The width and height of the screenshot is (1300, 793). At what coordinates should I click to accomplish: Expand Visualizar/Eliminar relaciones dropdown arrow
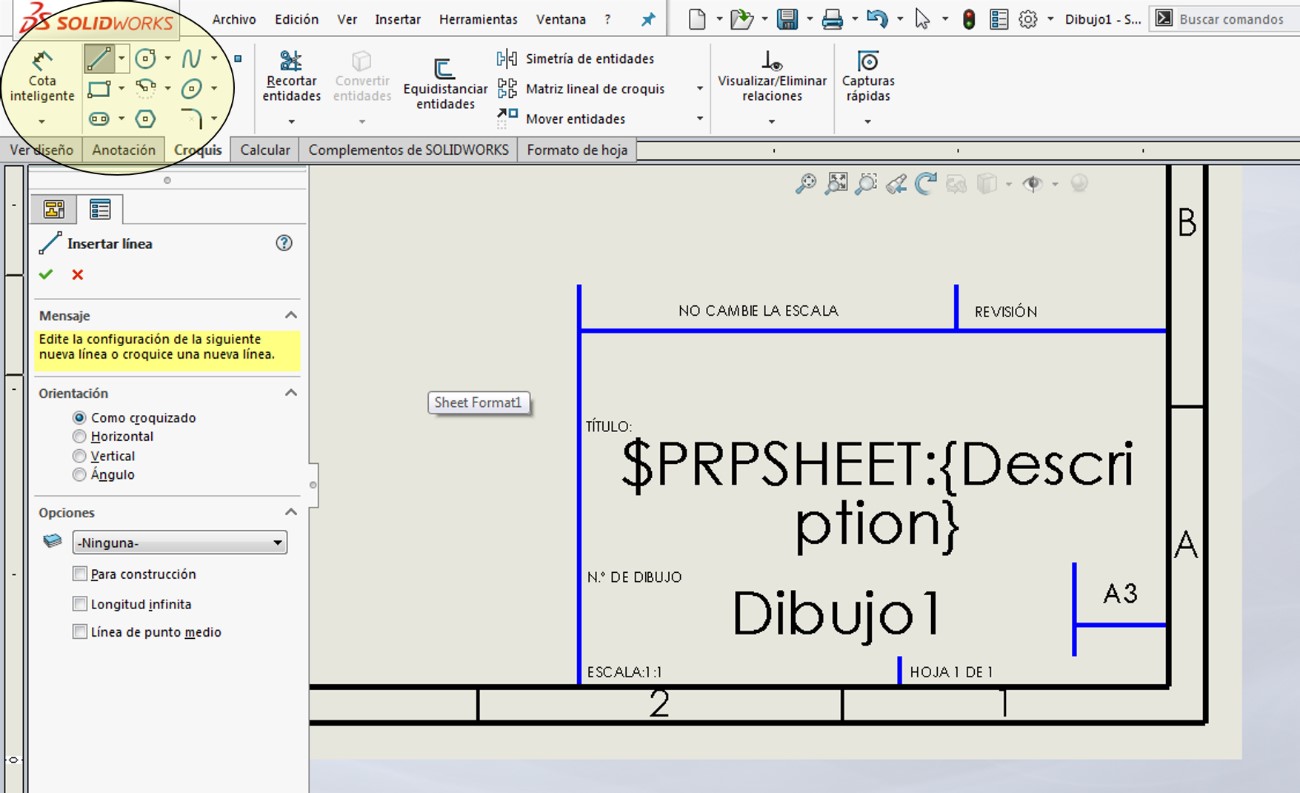pyautogui.click(x=771, y=121)
